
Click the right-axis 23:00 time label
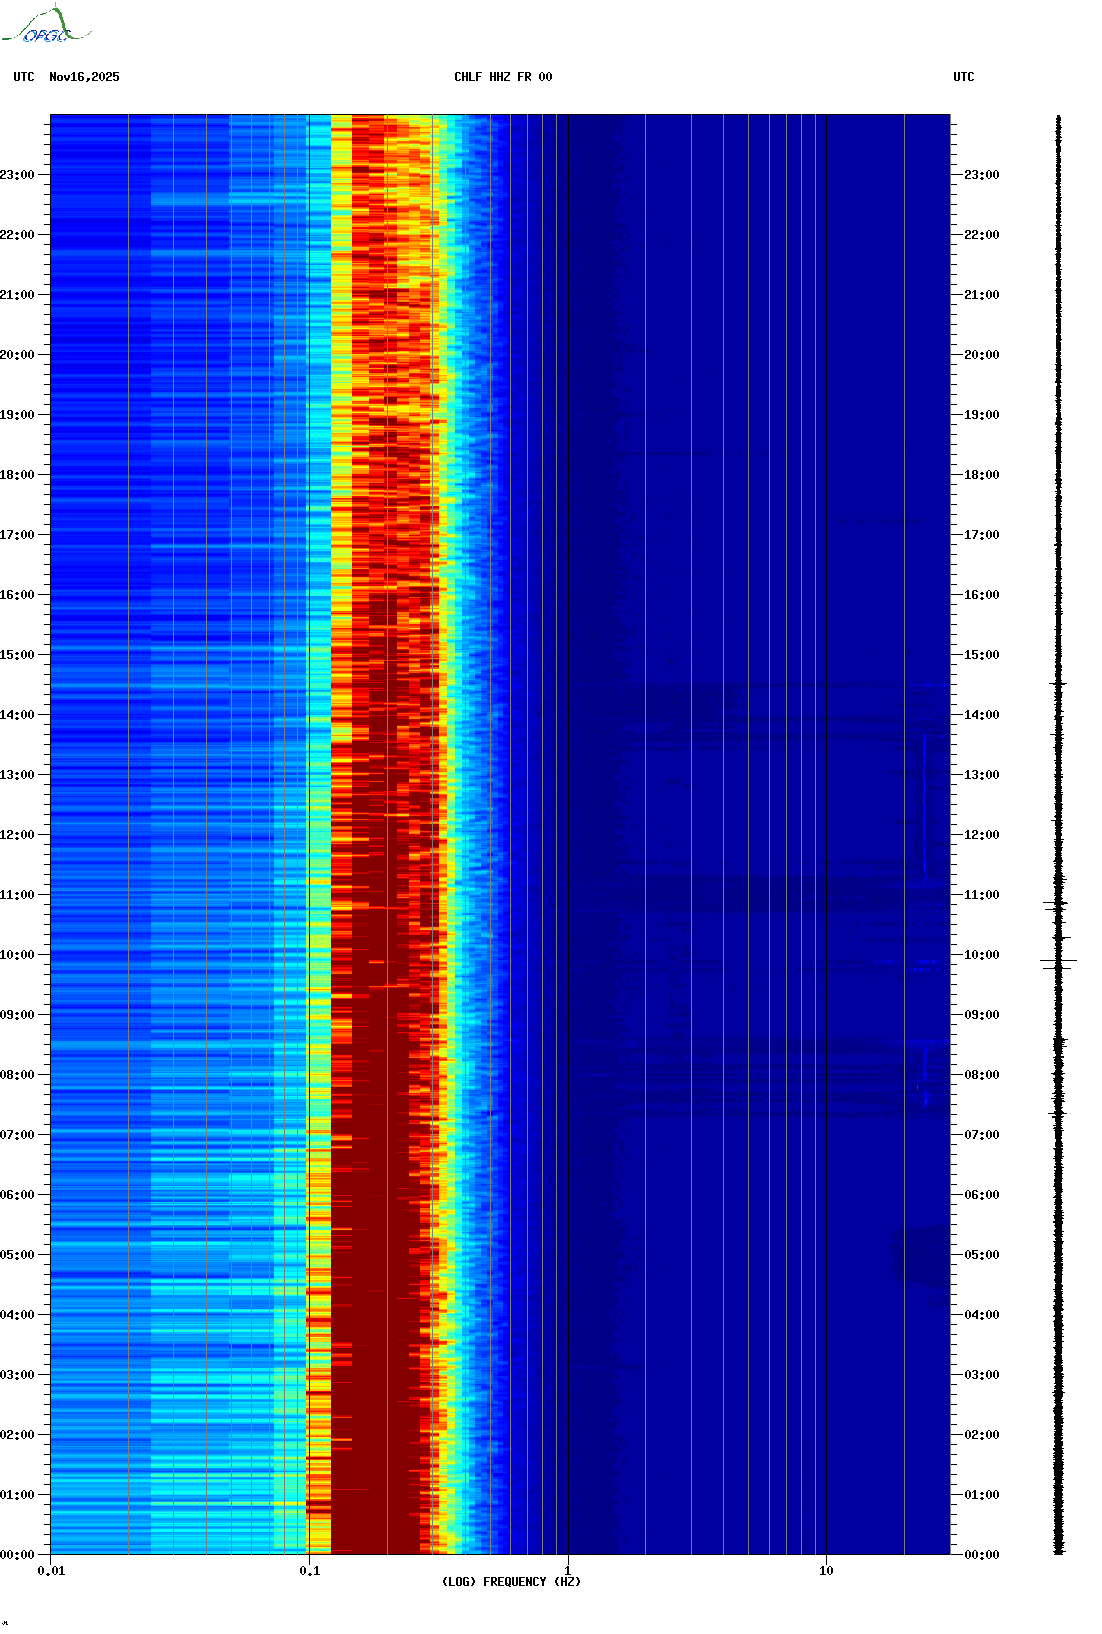point(981,175)
